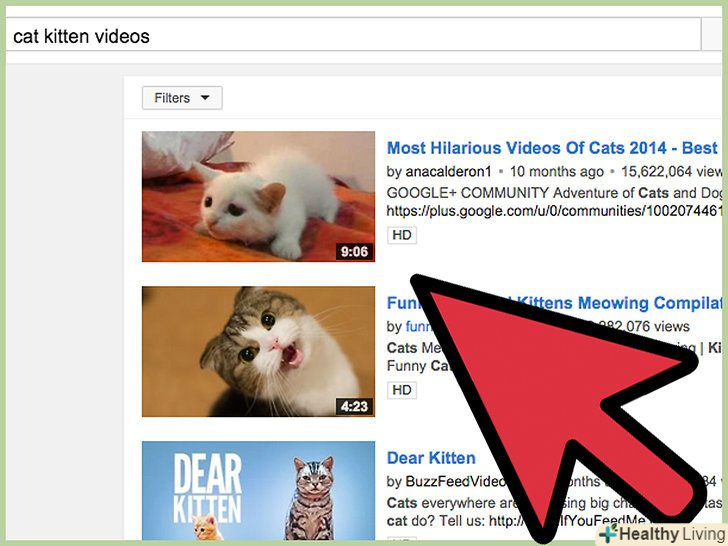Click 'GOOGLE+ COMMUNITY Adventure of Cats' description
The image size is (728, 546).
(555, 193)
